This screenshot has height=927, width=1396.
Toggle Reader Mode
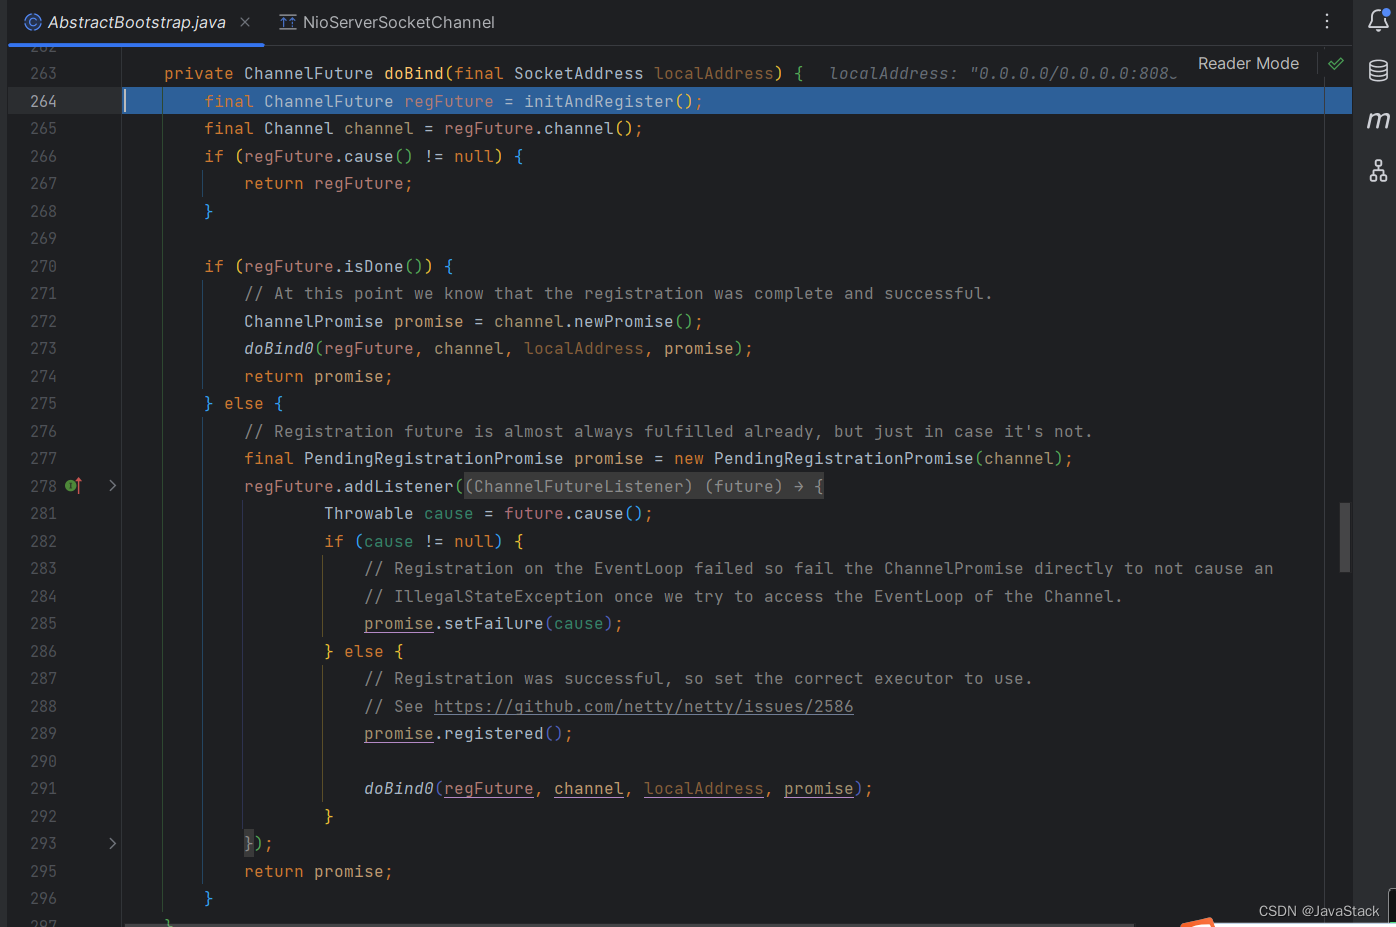coord(1248,63)
